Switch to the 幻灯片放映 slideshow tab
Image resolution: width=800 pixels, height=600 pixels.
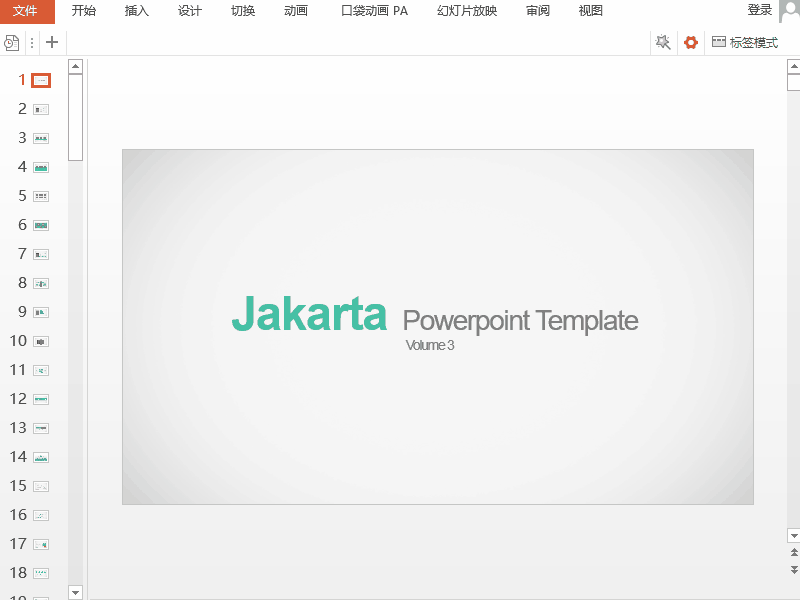click(x=467, y=11)
